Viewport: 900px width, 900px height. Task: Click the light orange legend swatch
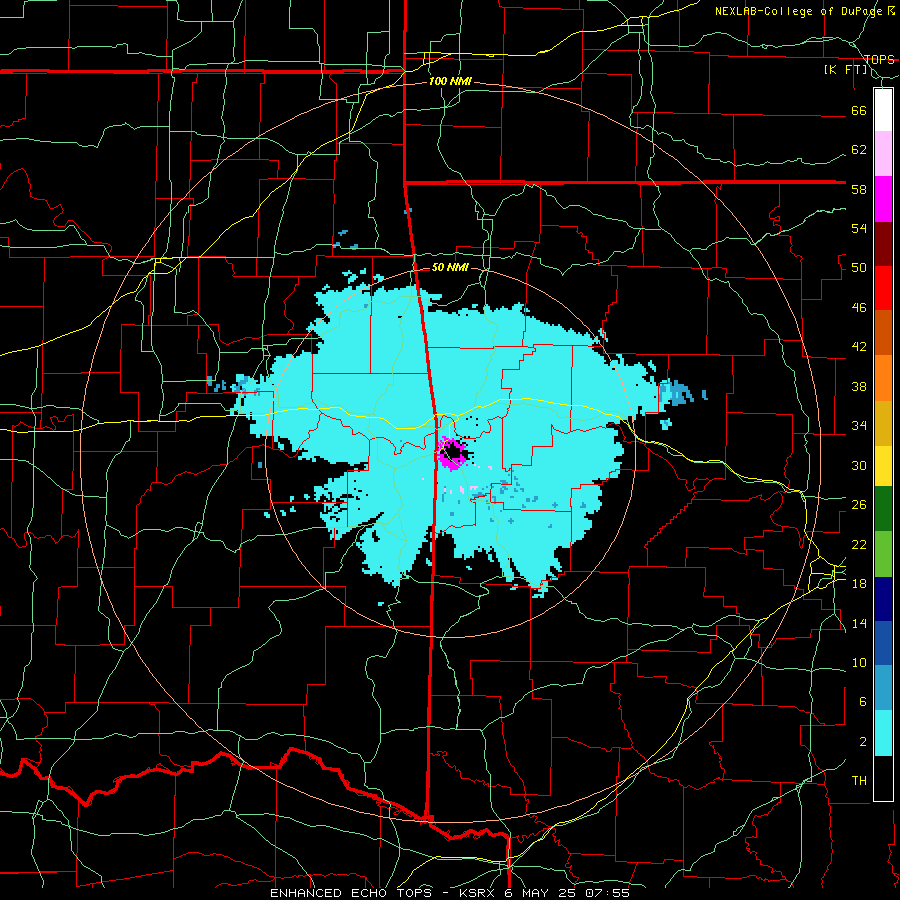pyautogui.click(x=883, y=378)
